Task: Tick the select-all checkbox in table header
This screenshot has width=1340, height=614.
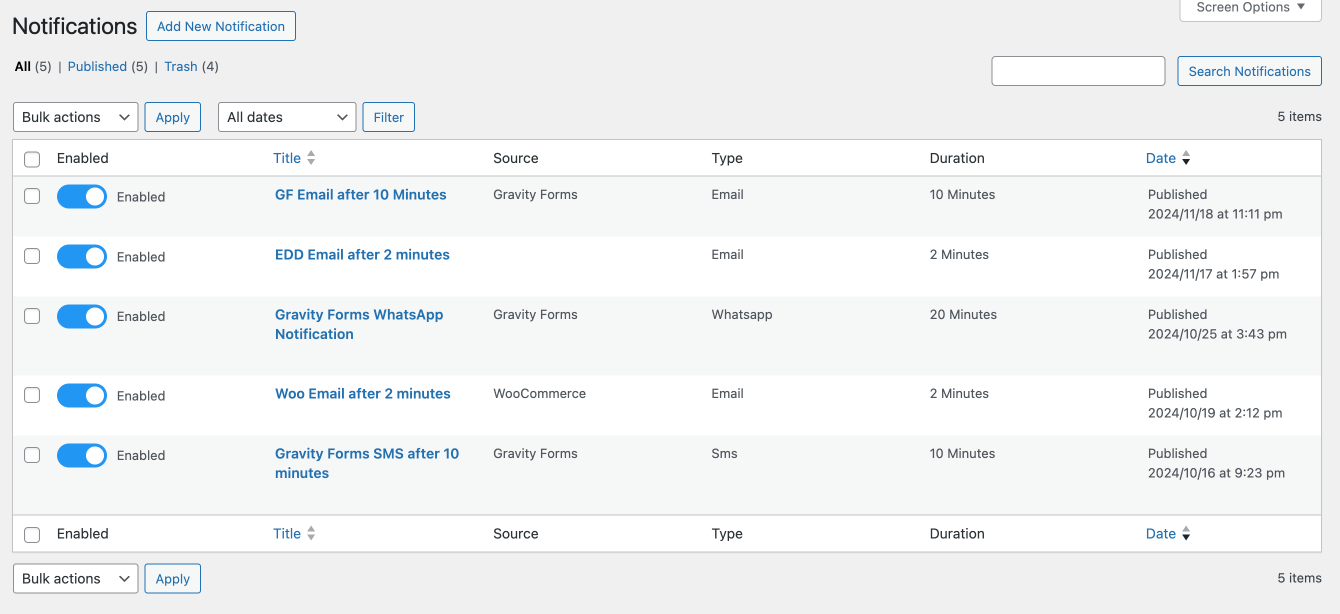Action: (32, 159)
